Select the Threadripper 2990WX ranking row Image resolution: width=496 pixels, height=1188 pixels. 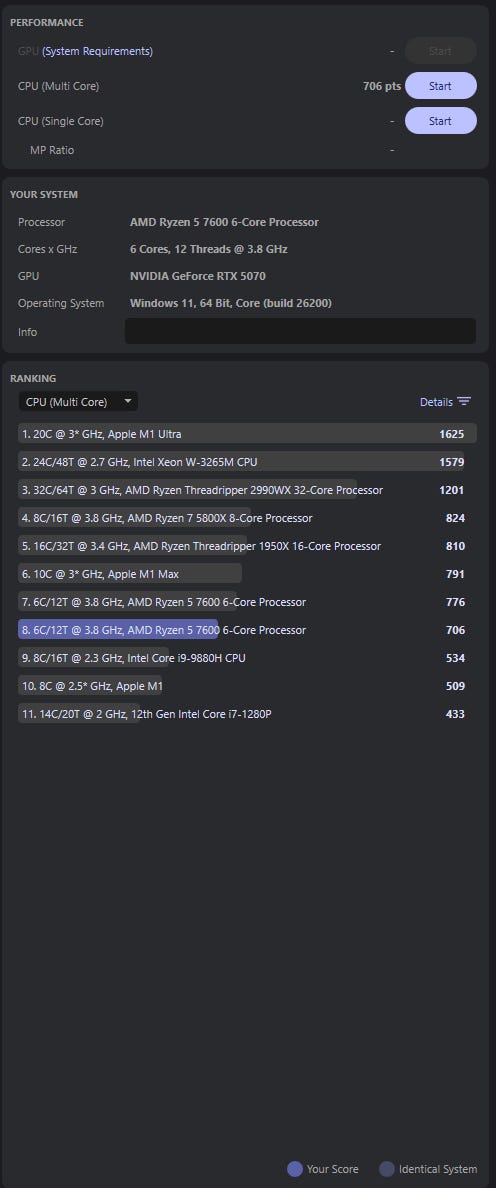tap(248, 489)
